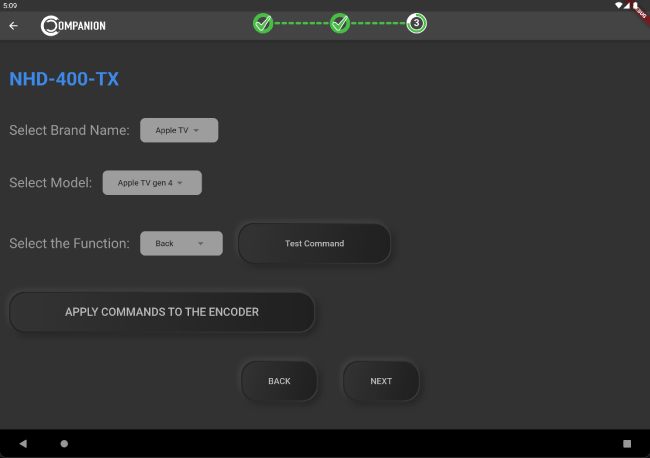Open the Apple TV gen 4 model dropdown

tap(152, 183)
